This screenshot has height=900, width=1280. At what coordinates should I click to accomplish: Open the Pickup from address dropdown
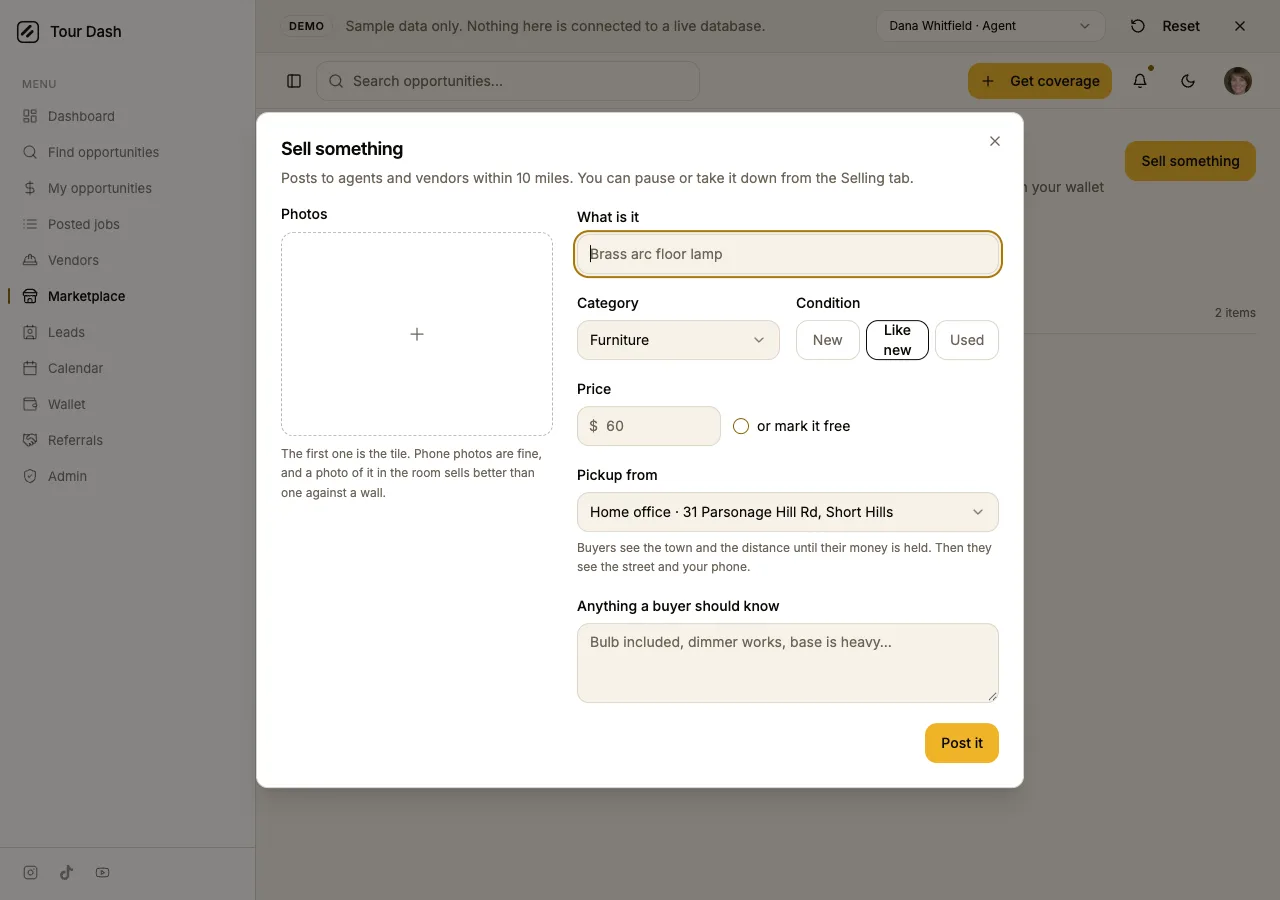788,512
